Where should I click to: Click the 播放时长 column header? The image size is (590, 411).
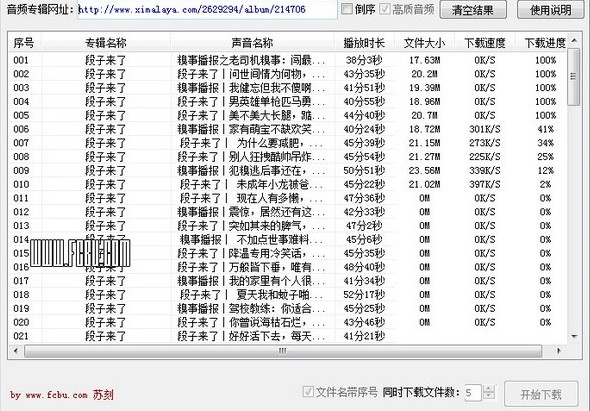364,43
